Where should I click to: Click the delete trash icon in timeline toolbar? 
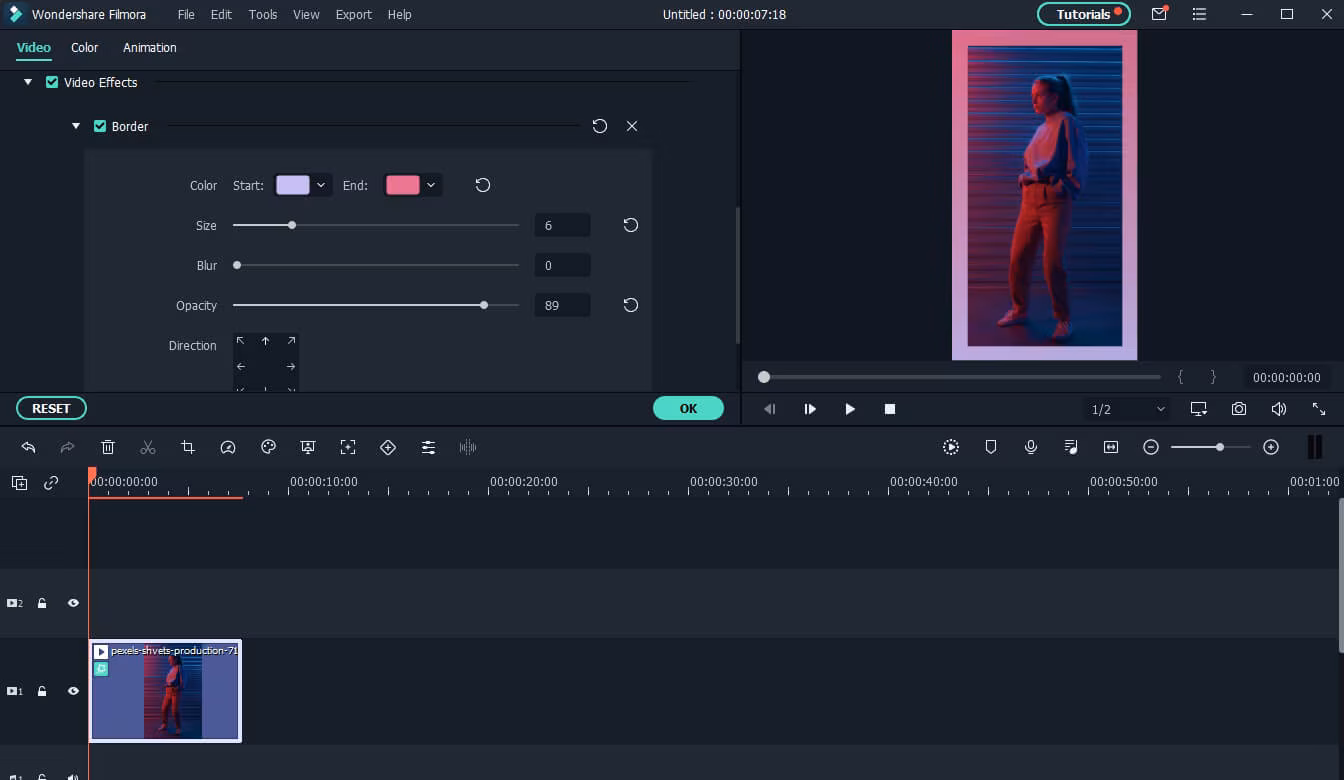point(108,448)
